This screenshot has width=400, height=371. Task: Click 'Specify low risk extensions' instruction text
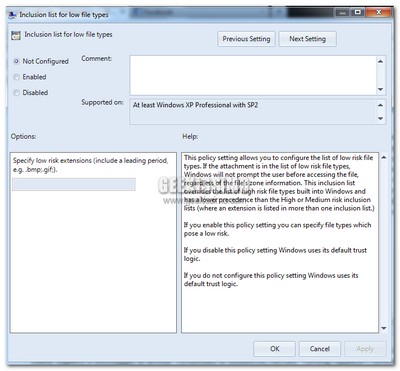tap(90, 165)
